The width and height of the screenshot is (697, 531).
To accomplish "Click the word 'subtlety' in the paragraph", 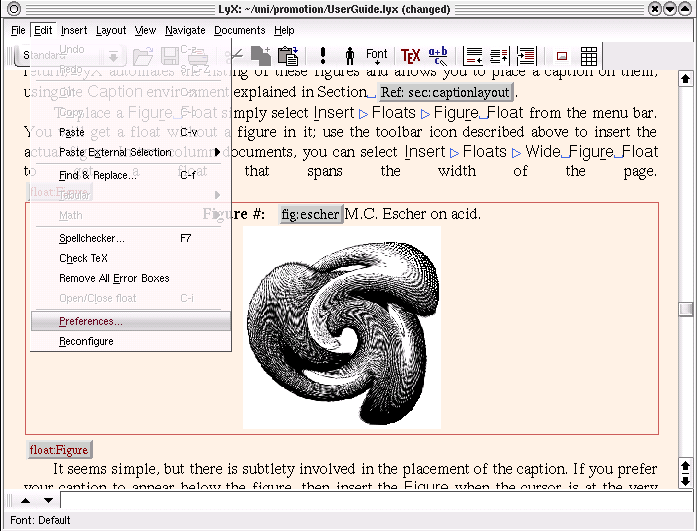I will pos(268,469).
